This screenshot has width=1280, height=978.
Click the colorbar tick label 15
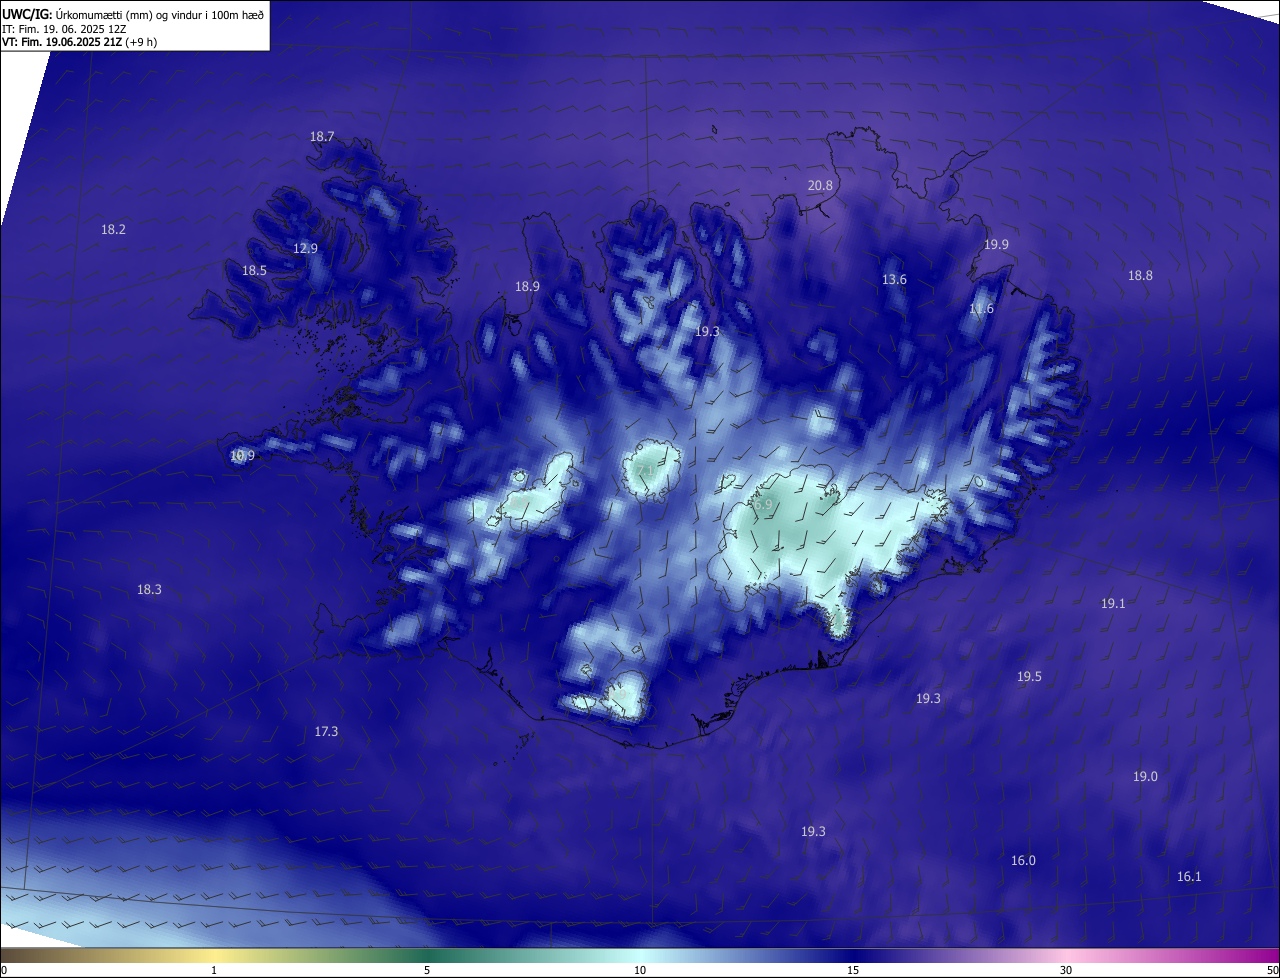point(853,970)
